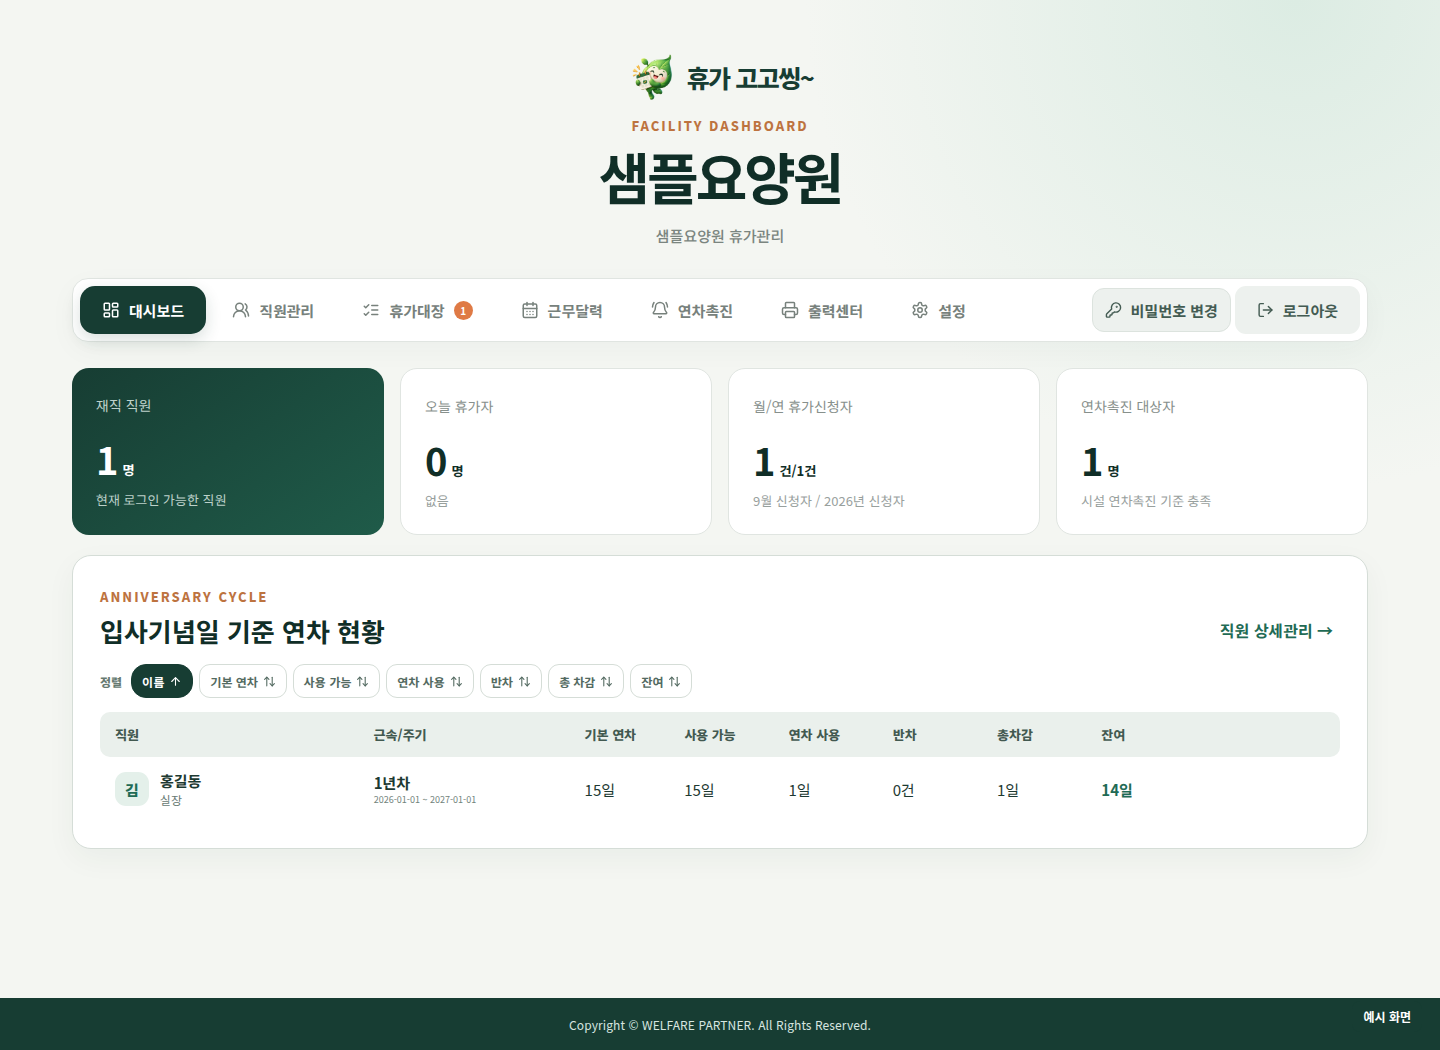
Task: Click the 샘플요양원 title heading
Action: [720, 179]
